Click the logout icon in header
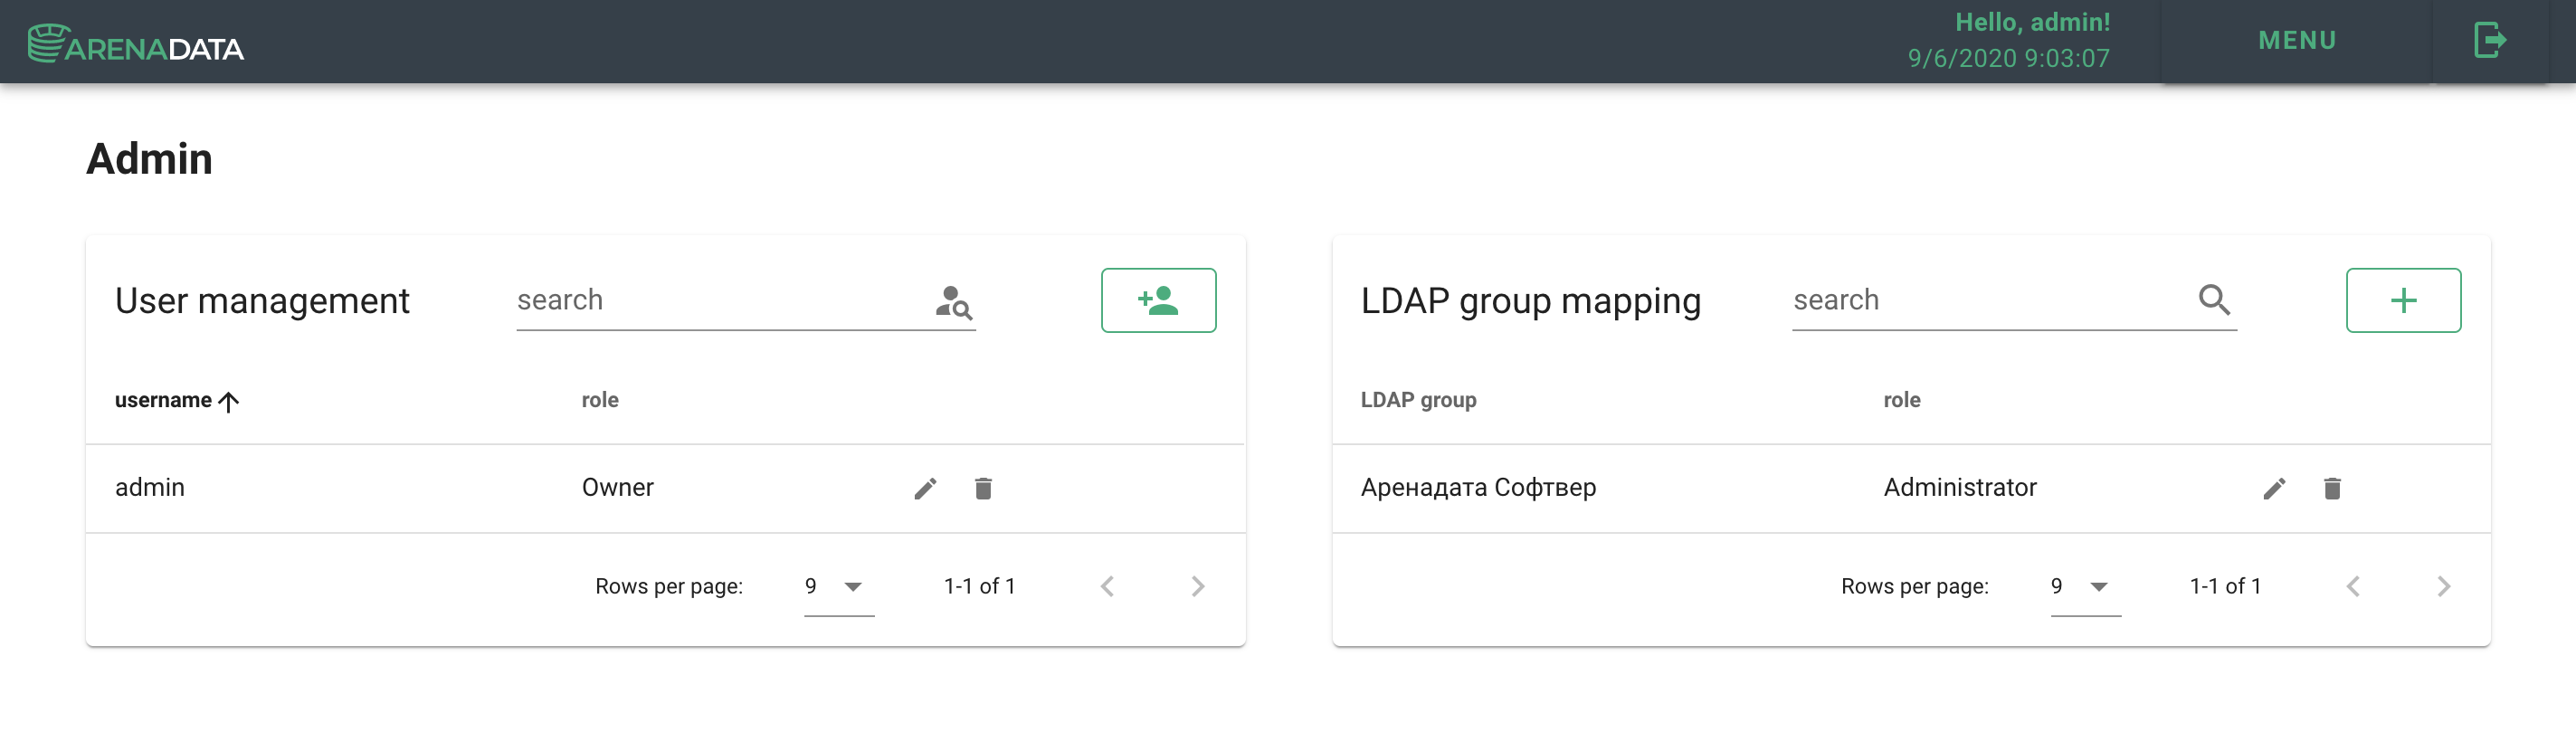This screenshot has width=2576, height=751. tap(2490, 41)
